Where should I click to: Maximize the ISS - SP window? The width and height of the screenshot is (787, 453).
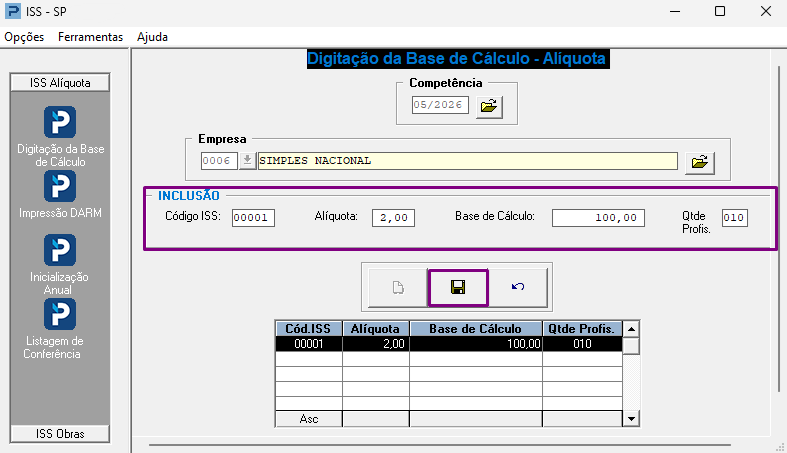(720, 11)
